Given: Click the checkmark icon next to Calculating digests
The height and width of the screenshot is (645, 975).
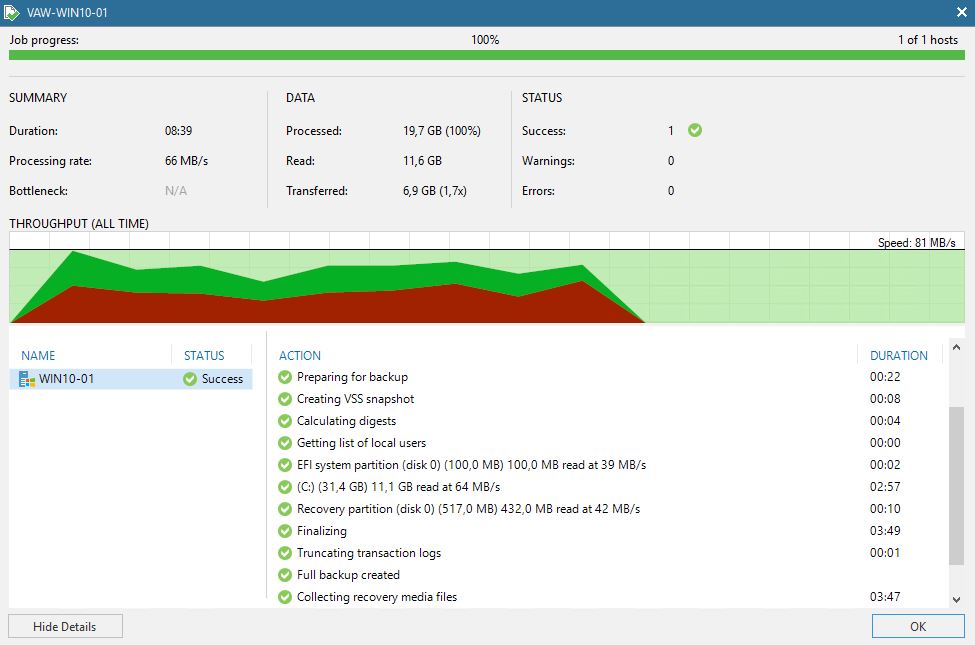Looking at the screenshot, I should click(x=285, y=421).
